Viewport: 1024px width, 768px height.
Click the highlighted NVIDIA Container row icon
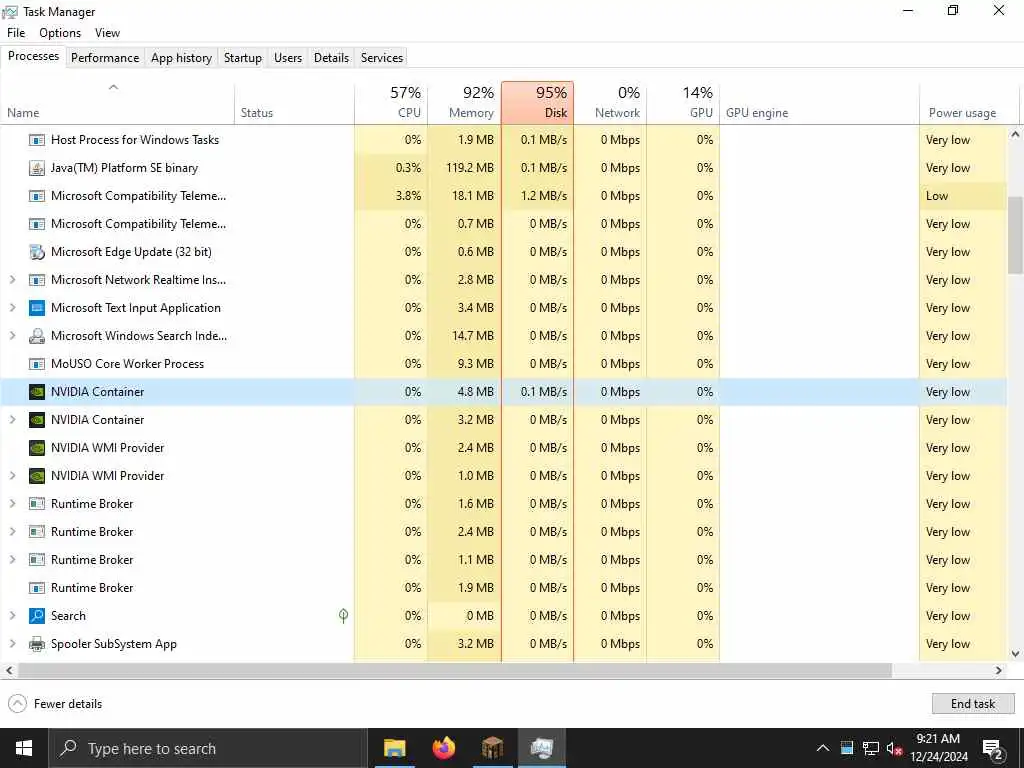[x=37, y=392]
